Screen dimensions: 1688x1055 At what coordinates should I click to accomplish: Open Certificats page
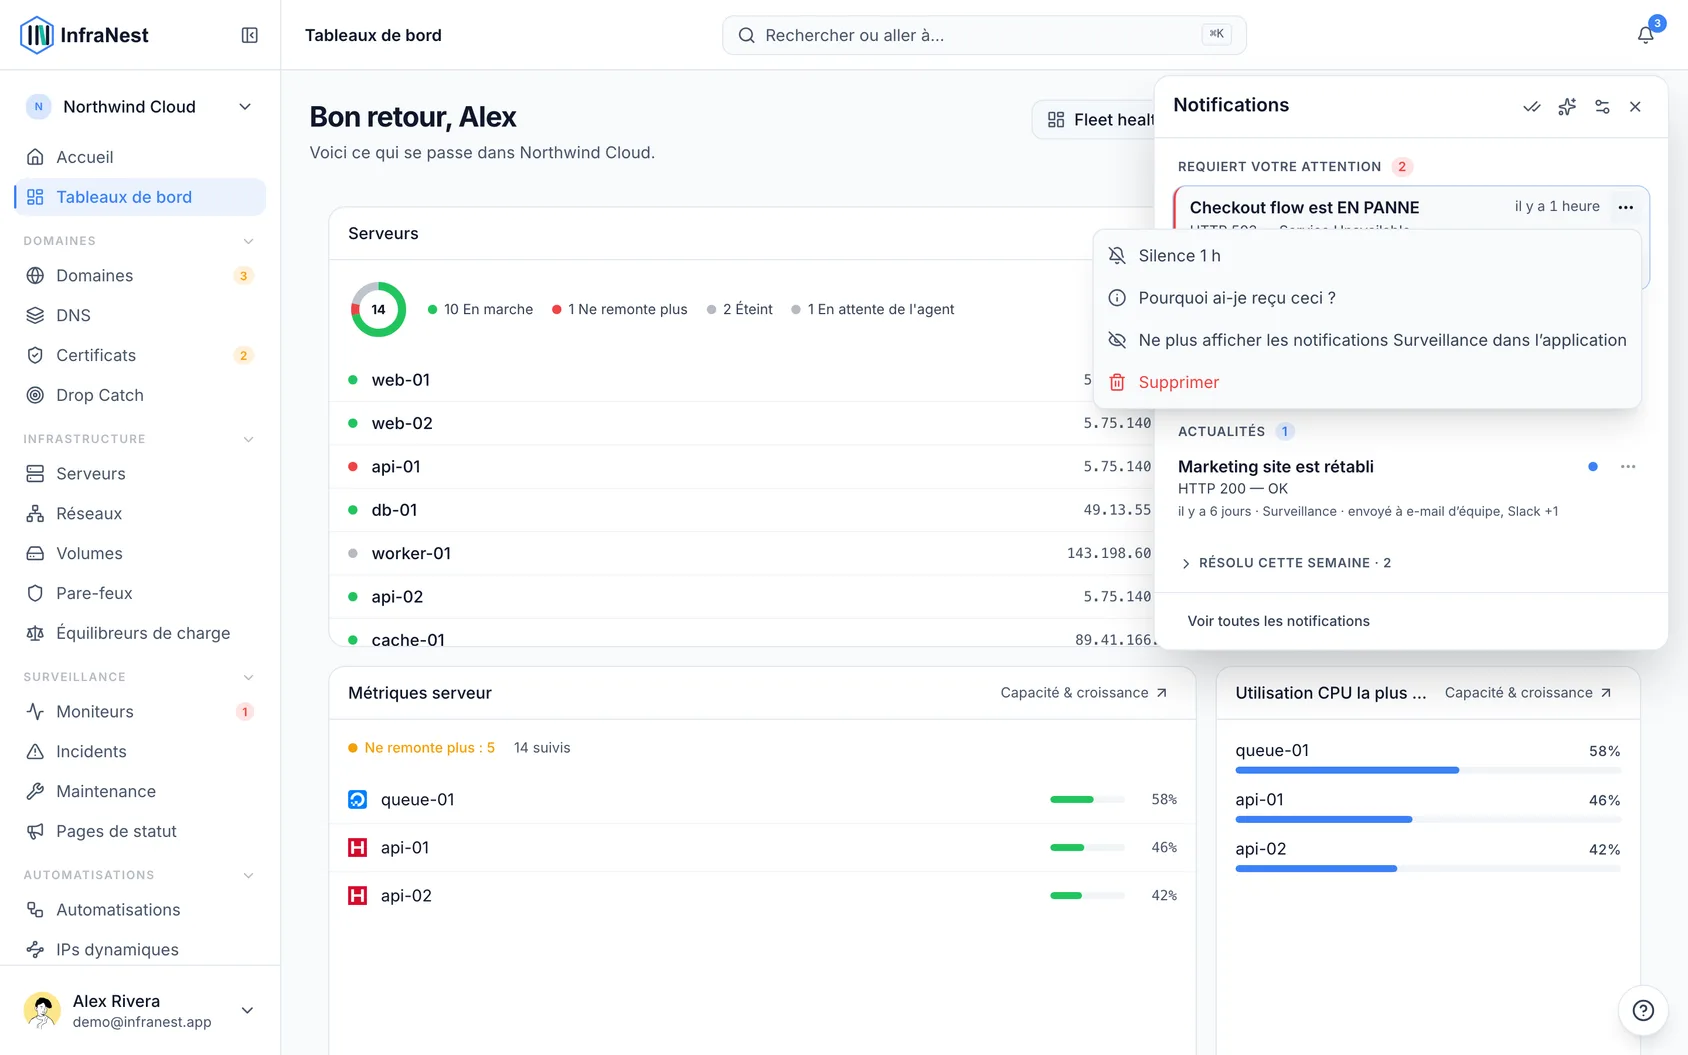(x=140, y=355)
